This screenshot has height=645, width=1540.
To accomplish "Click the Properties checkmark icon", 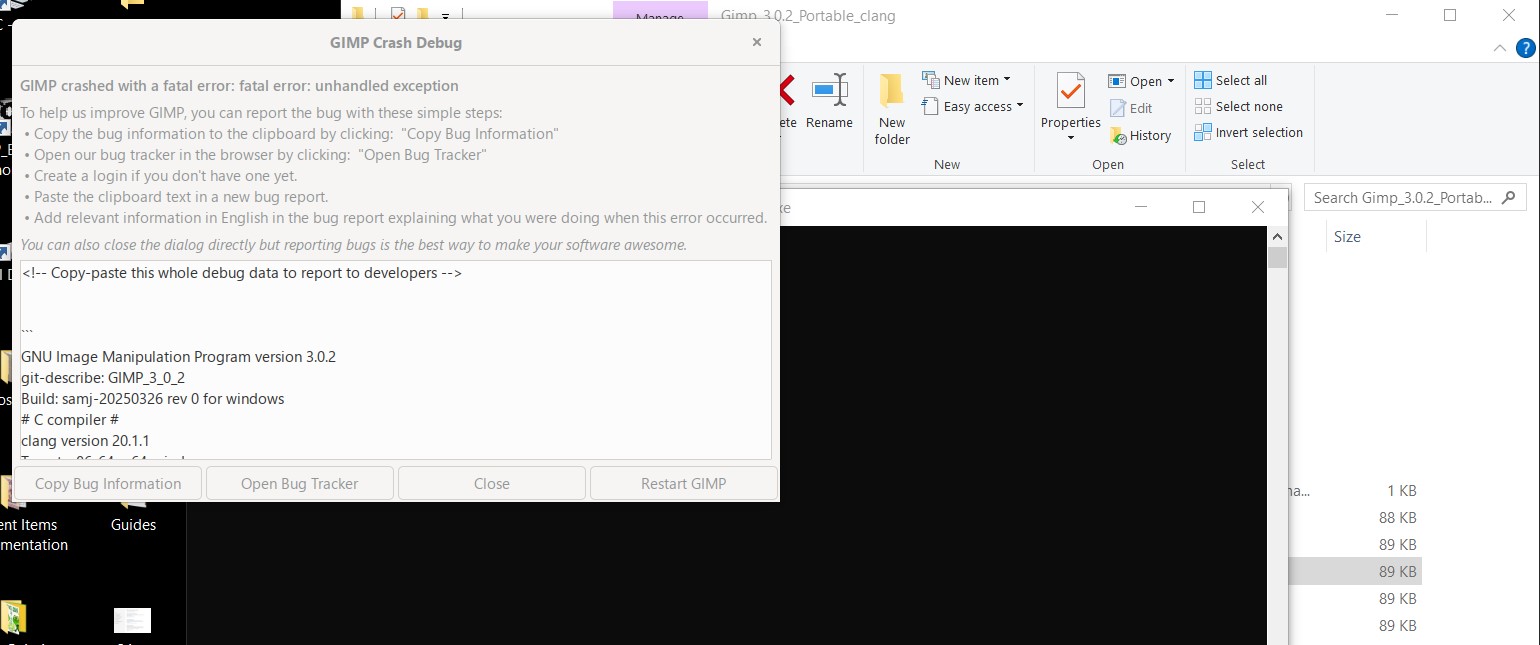I will pyautogui.click(x=1071, y=91).
